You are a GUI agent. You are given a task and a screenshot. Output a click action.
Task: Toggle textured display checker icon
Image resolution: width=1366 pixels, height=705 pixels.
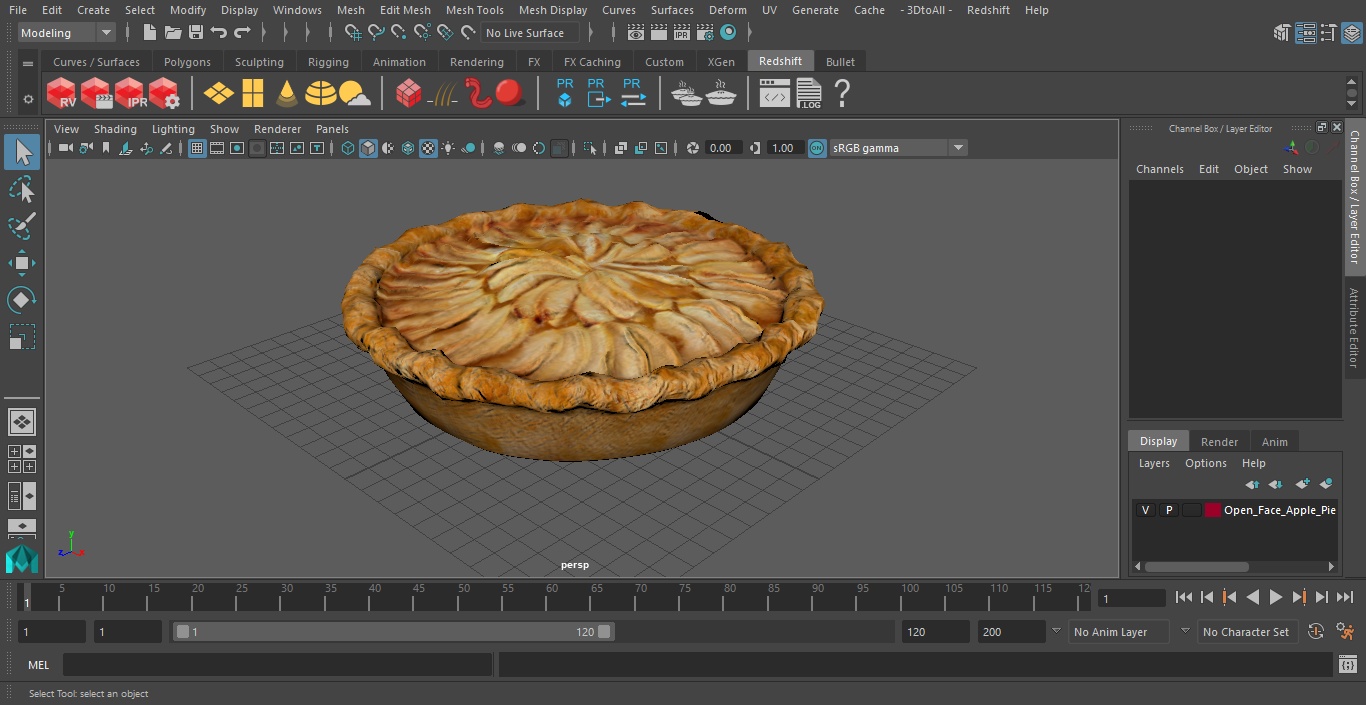coord(428,148)
